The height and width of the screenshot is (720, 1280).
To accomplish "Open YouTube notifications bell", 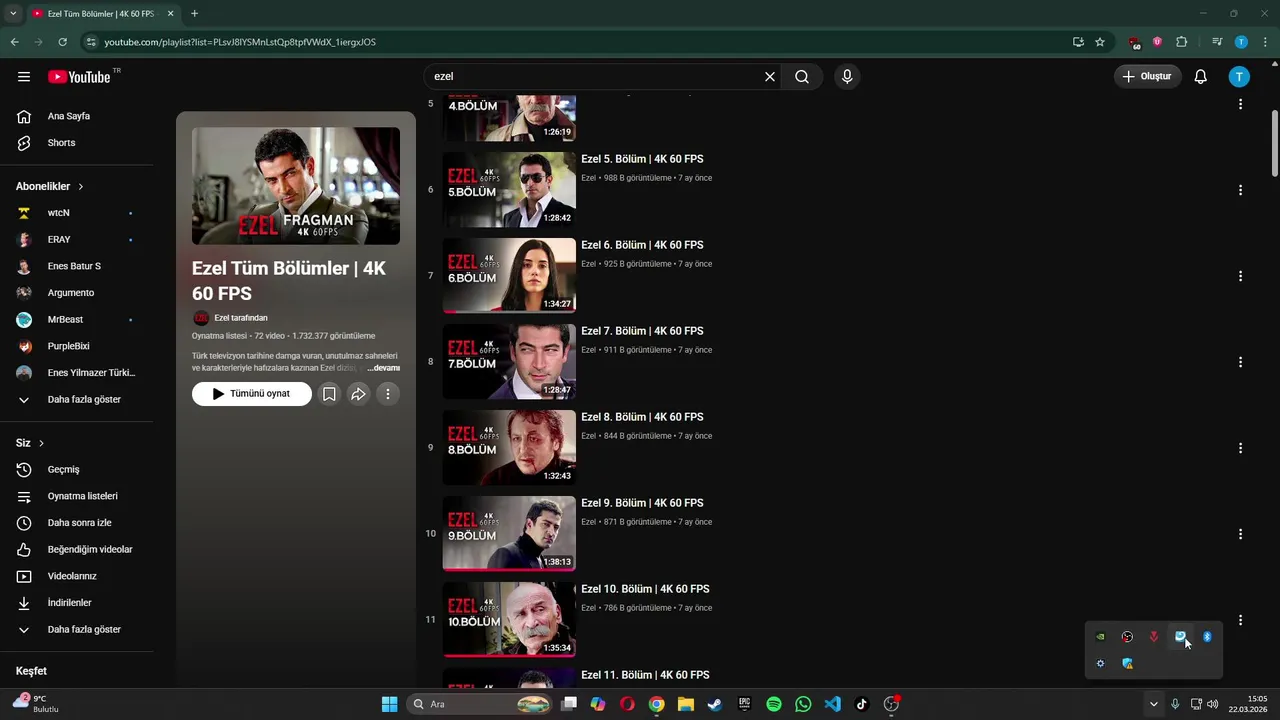I will [x=1201, y=77].
